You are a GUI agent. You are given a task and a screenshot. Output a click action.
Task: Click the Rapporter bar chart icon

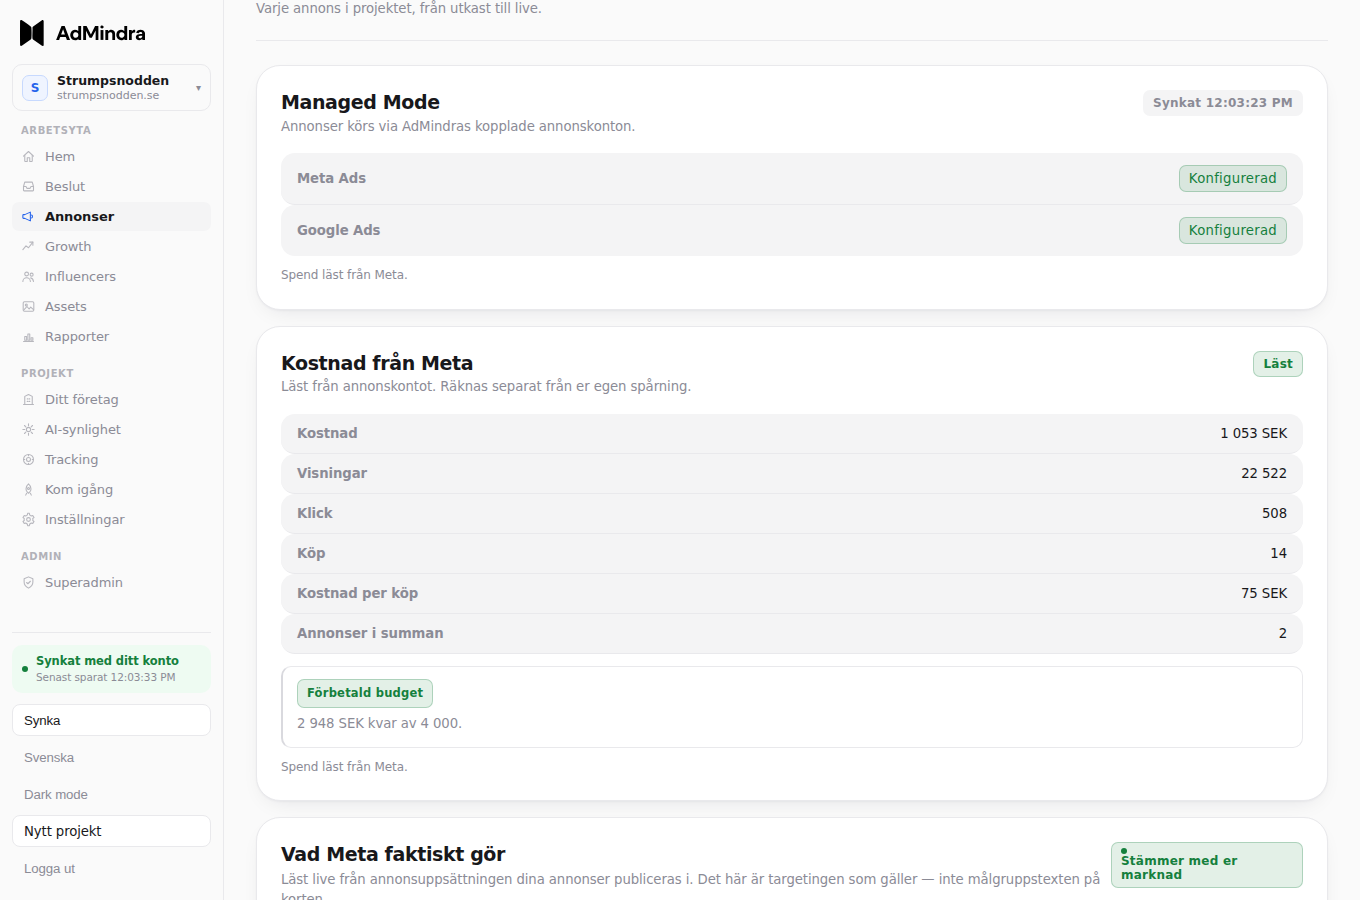point(28,337)
